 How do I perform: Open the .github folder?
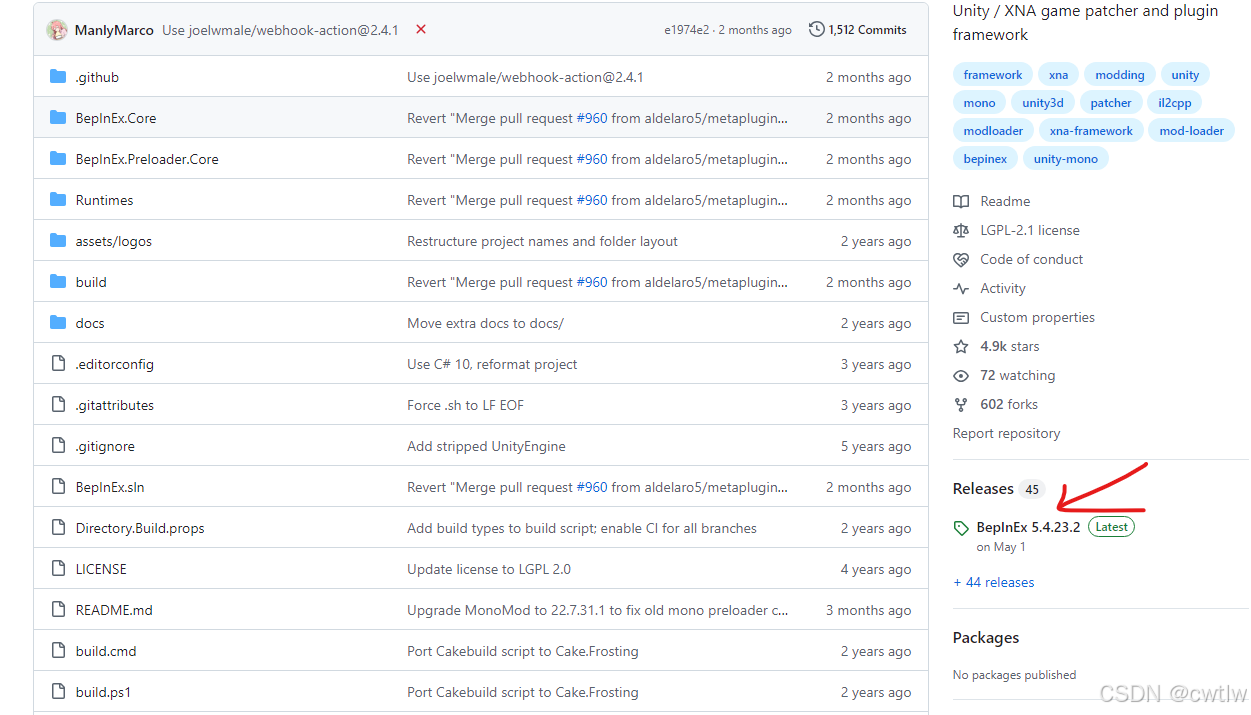tap(97, 77)
